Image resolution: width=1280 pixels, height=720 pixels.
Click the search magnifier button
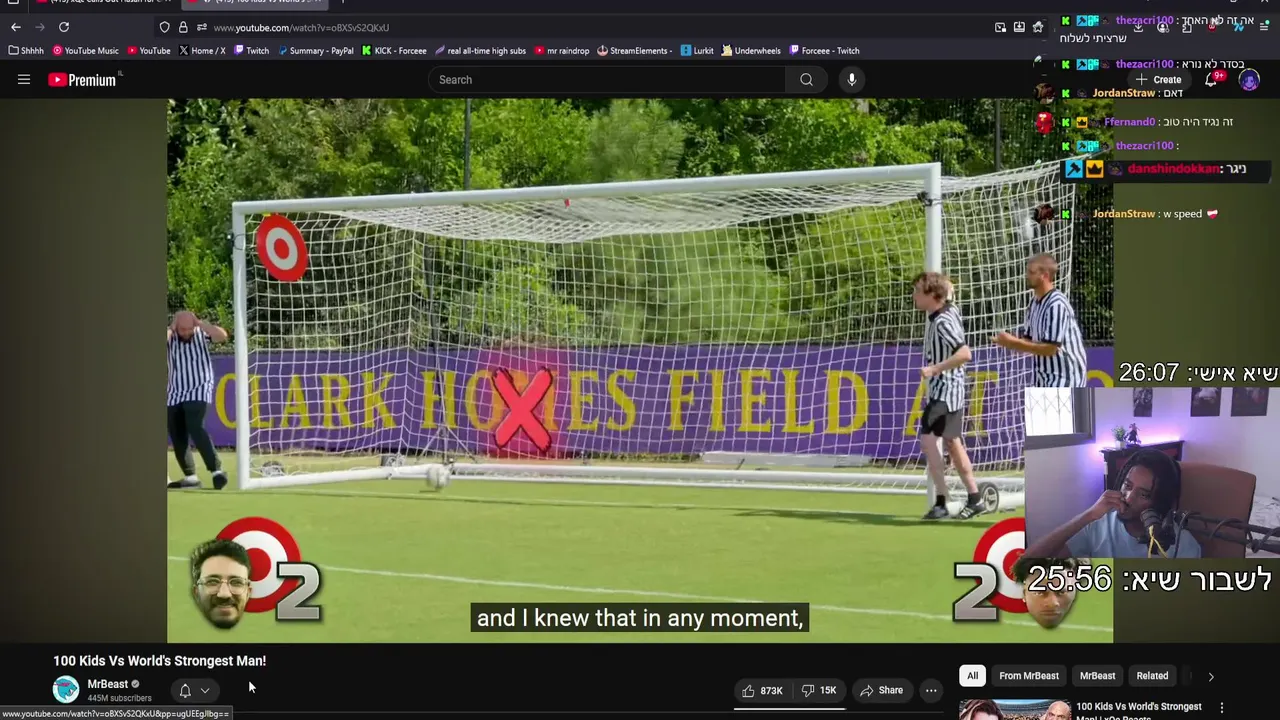pos(806,80)
